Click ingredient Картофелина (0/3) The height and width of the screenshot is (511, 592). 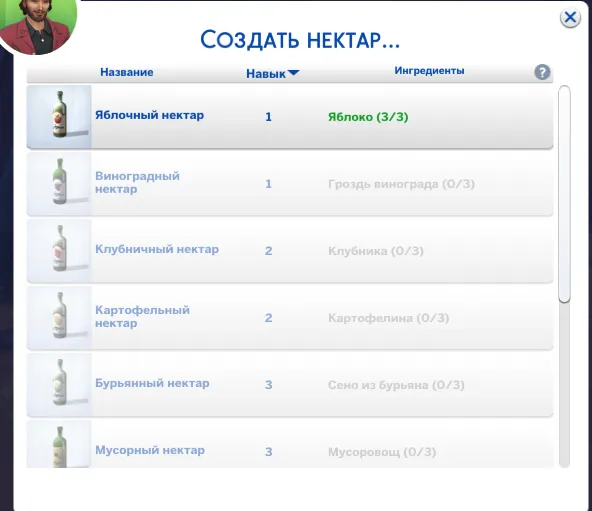click(388, 318)
